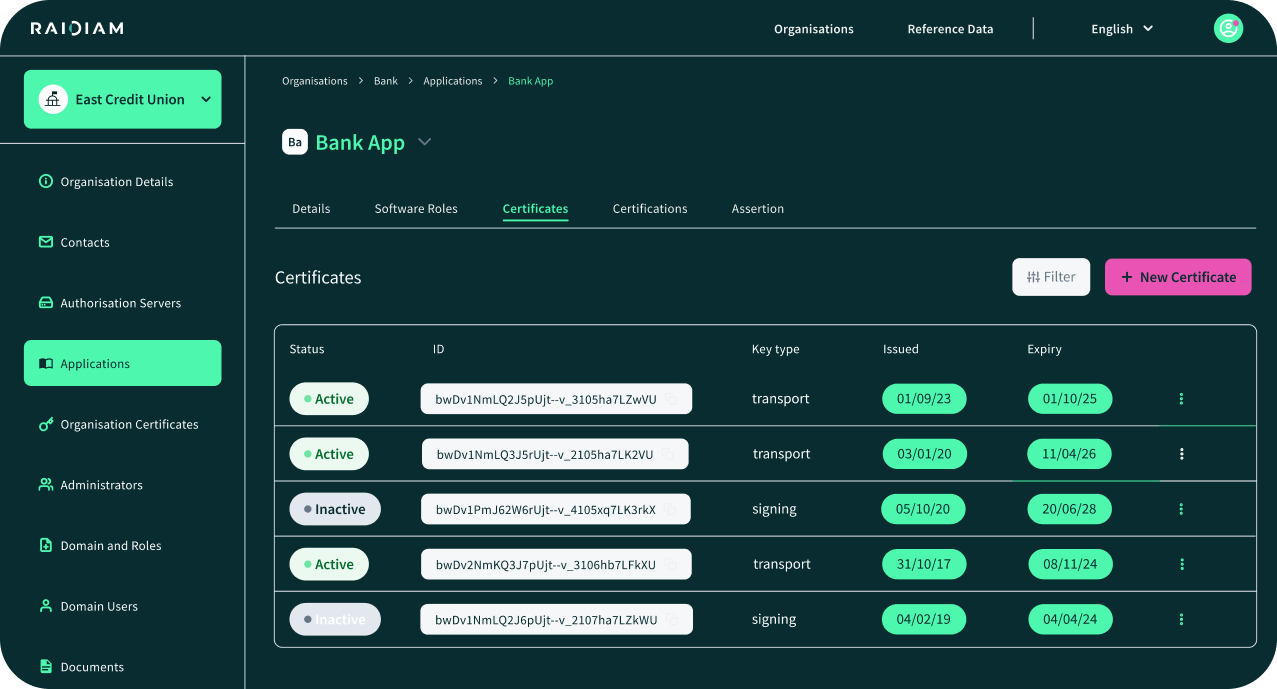The height and width of the screenshot is (689, 1277).
Task: Switch to the Certifications tab
Action: coord(650,209)
